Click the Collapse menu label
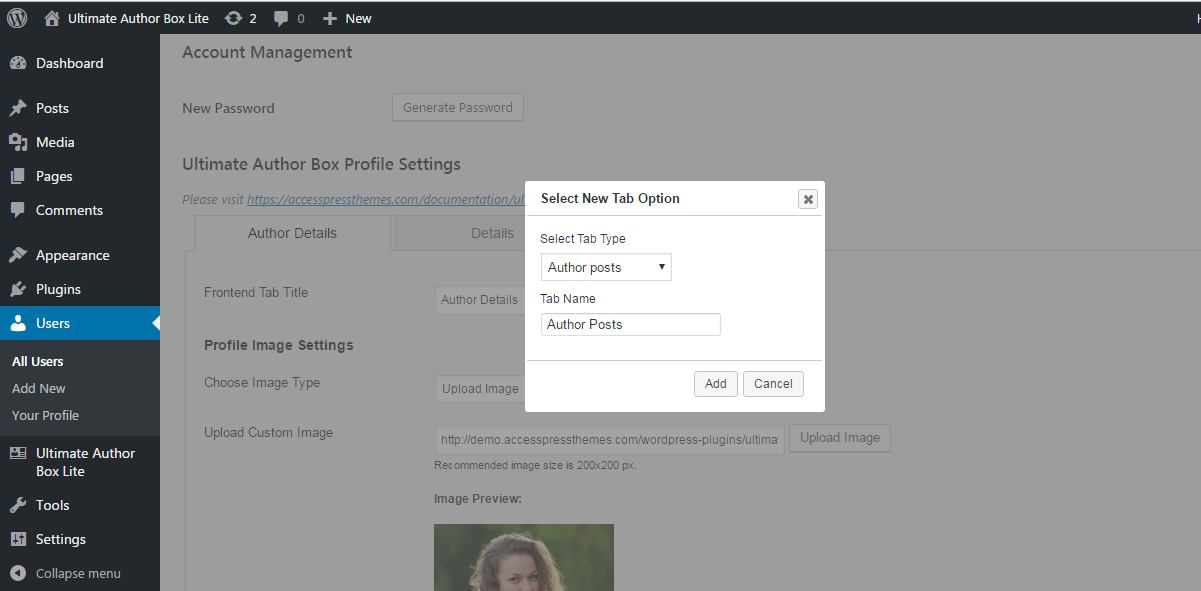Image resolution: width=1201 pixels, height=591 pixels. coord(78,573)
